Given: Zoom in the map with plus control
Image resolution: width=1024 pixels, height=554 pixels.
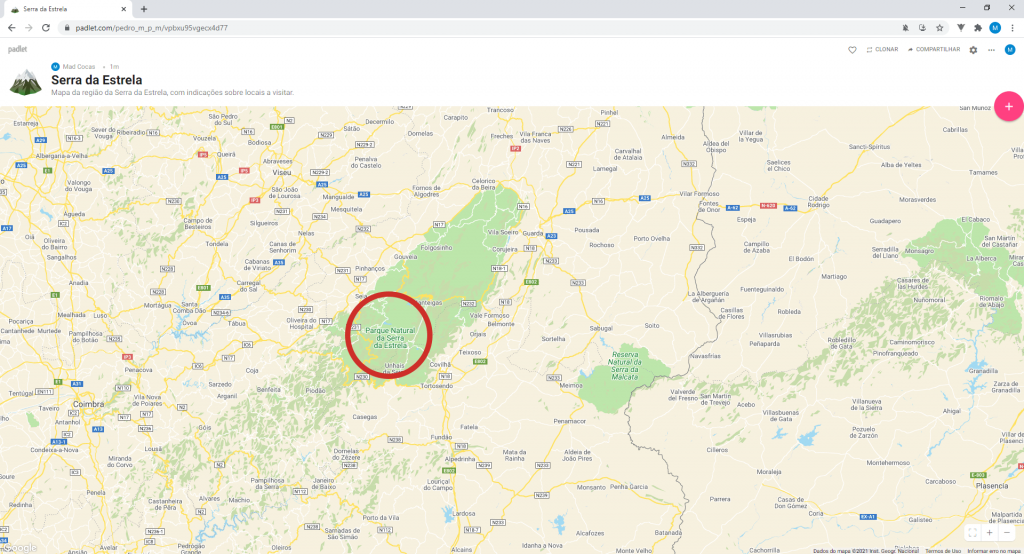Looking at the screenshot, I should (989, 532).
